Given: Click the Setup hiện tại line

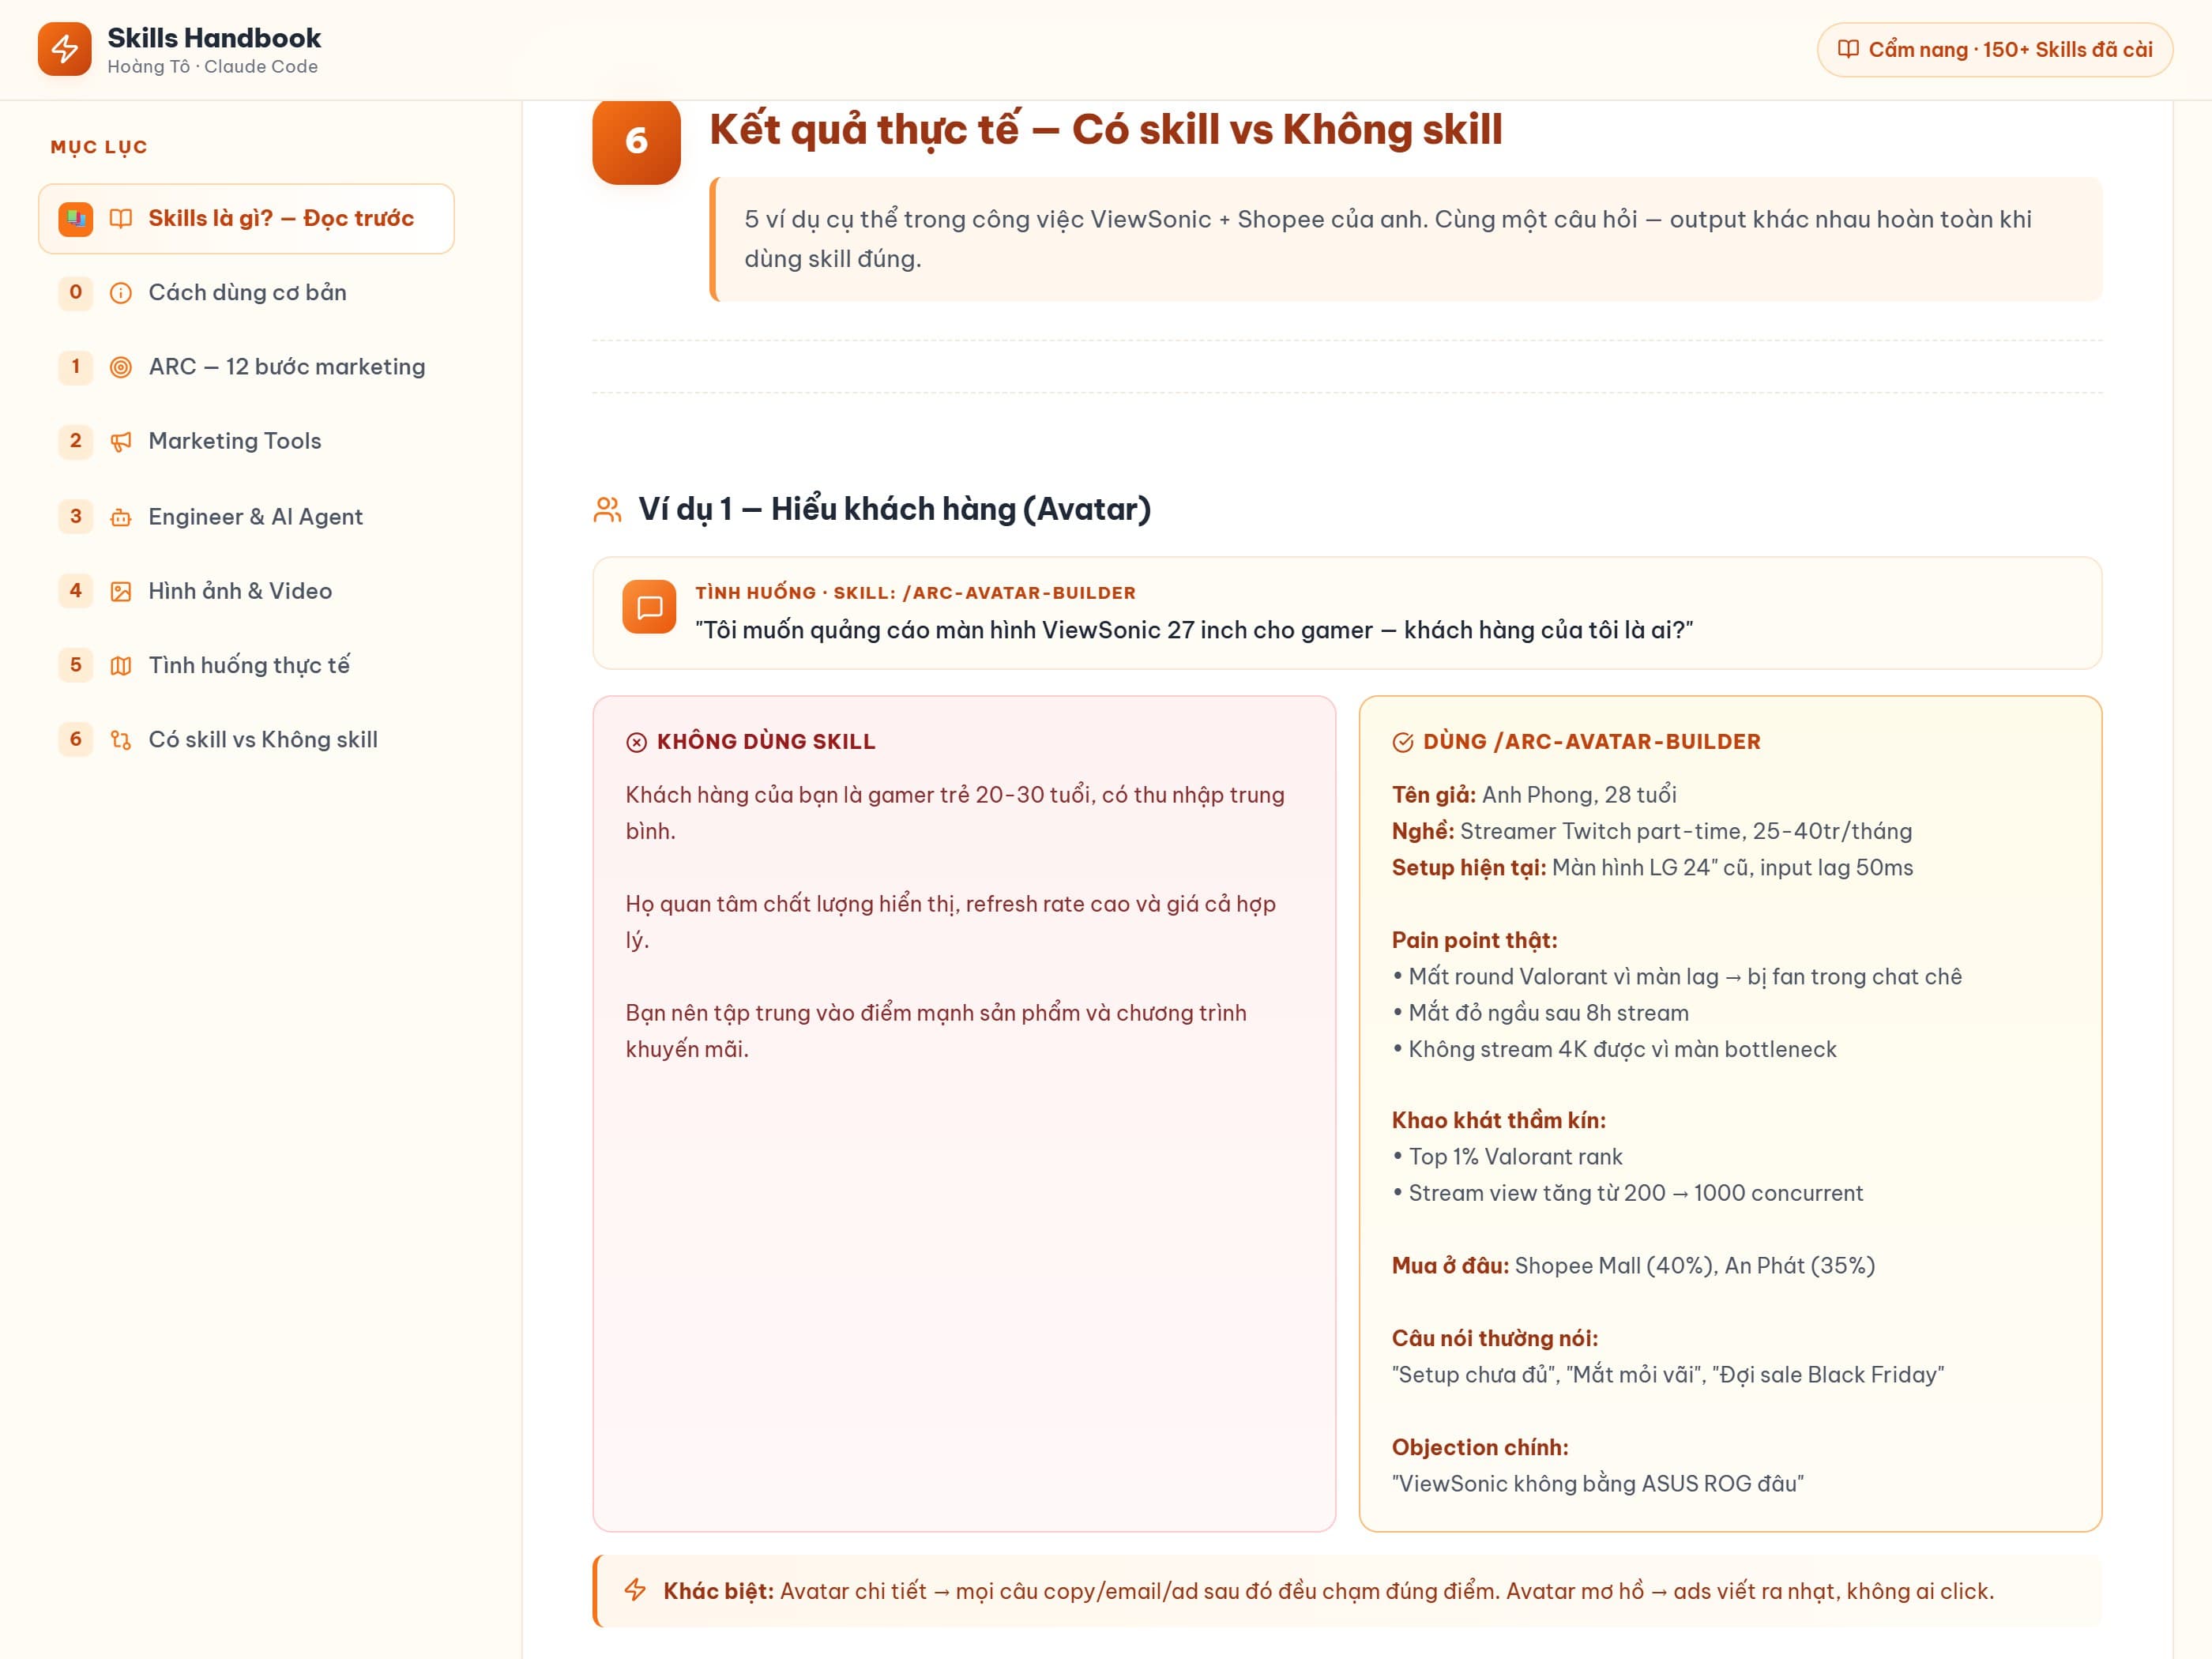Looking at the screenshot, I should [1652, 868].
